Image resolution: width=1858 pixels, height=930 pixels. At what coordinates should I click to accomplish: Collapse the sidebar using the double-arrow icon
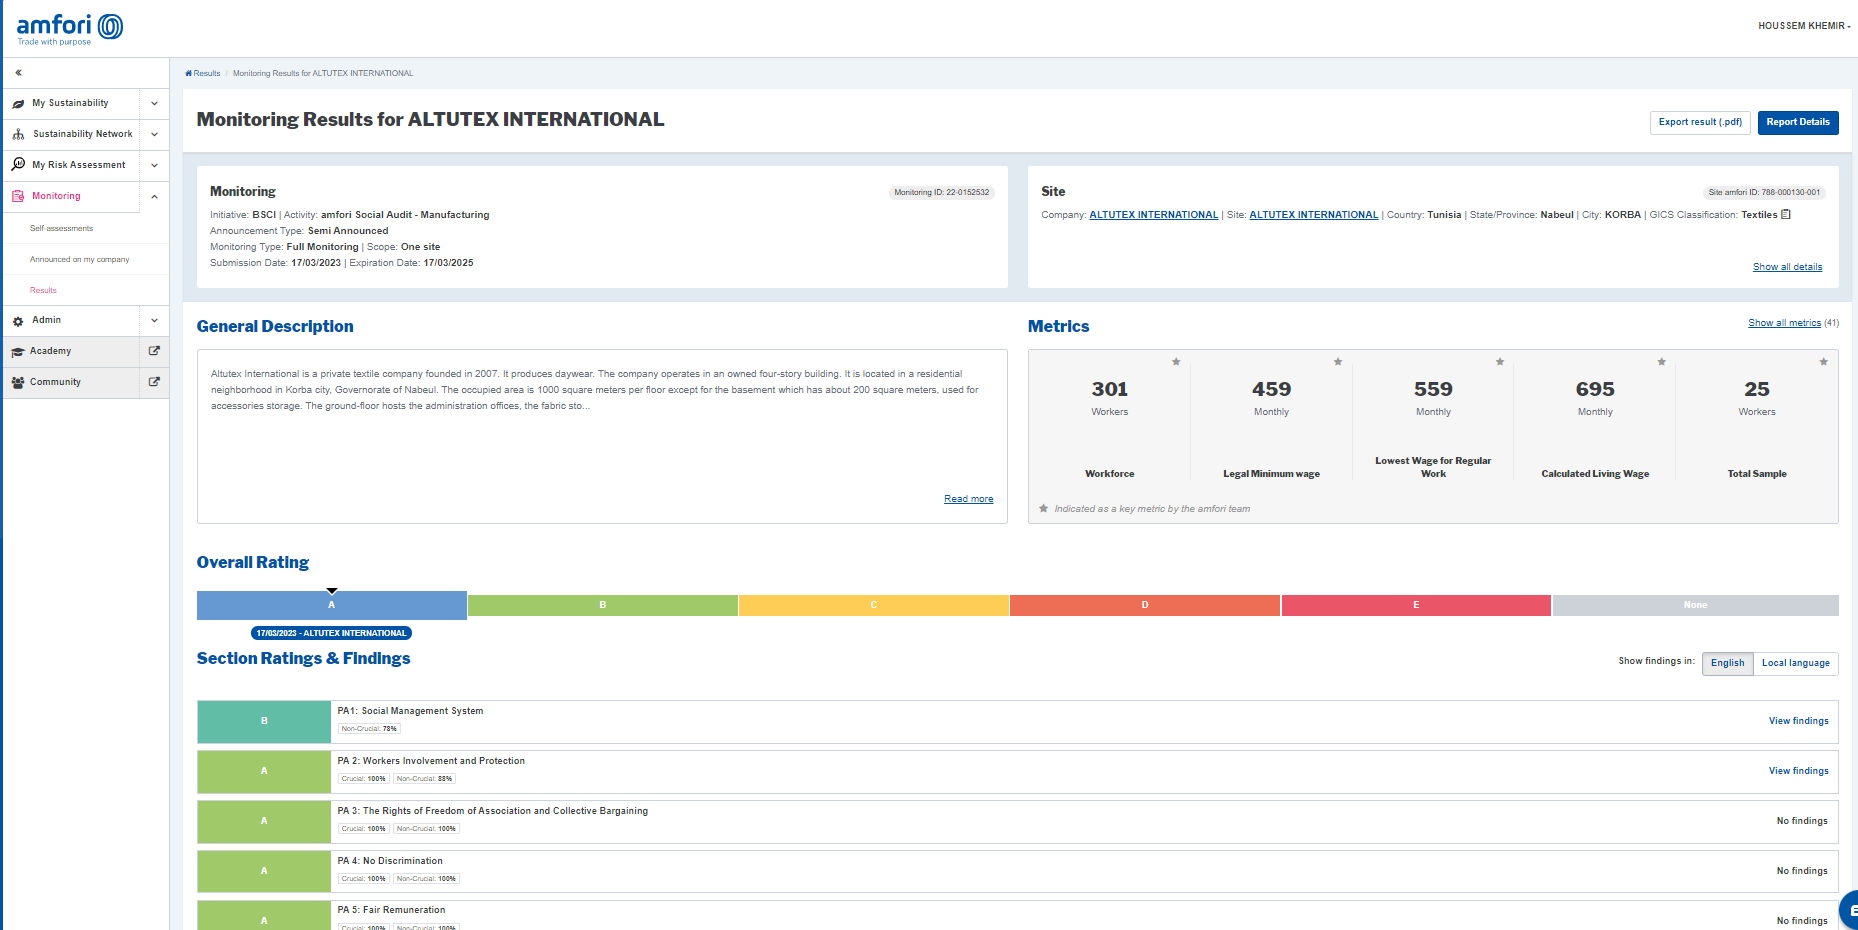18,73
